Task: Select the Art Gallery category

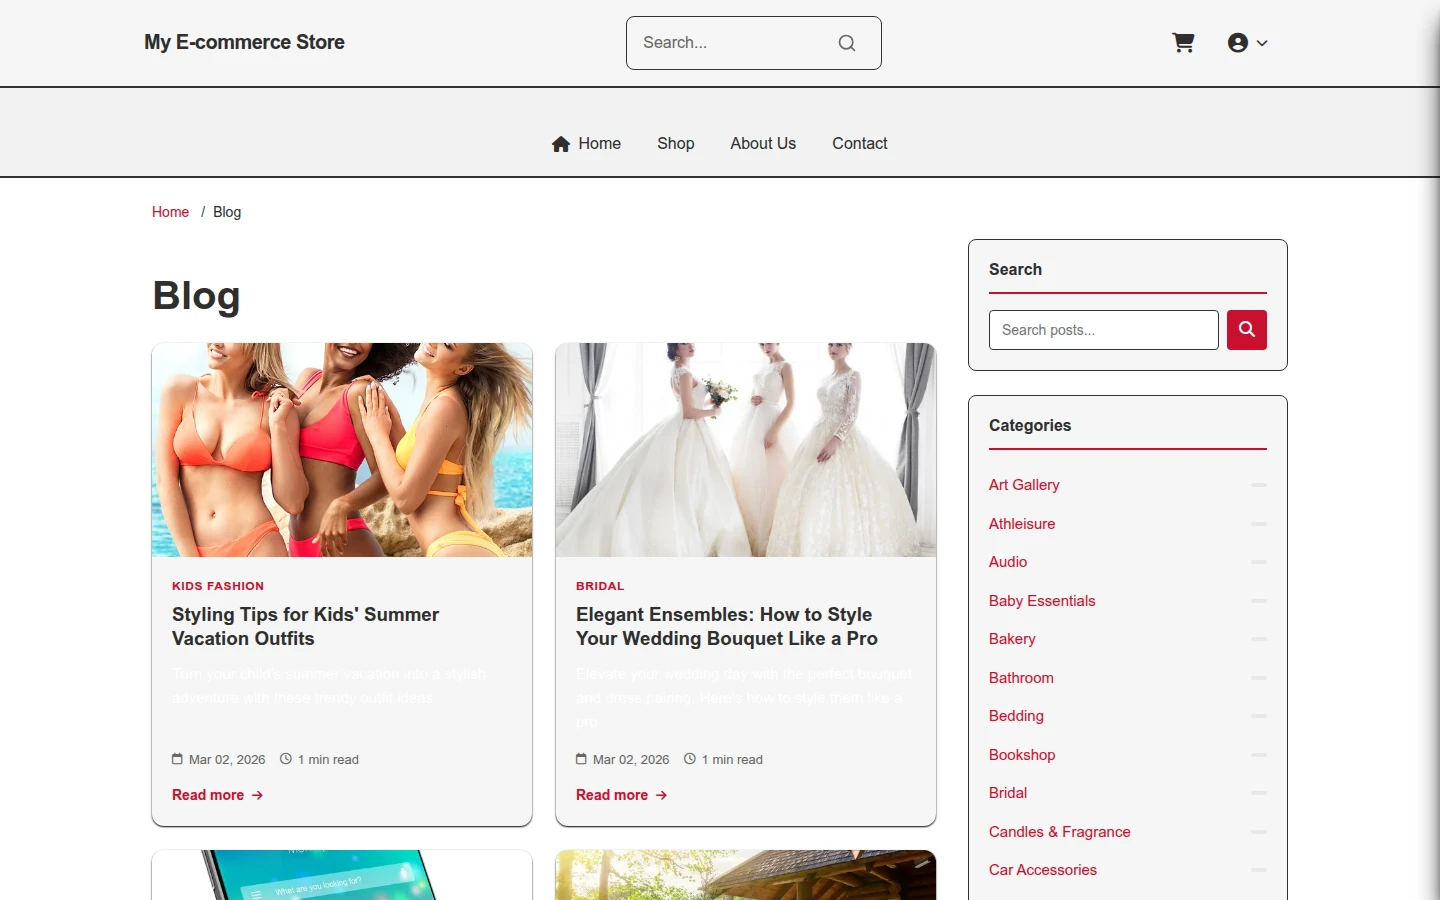Action: coord(1024,485)
